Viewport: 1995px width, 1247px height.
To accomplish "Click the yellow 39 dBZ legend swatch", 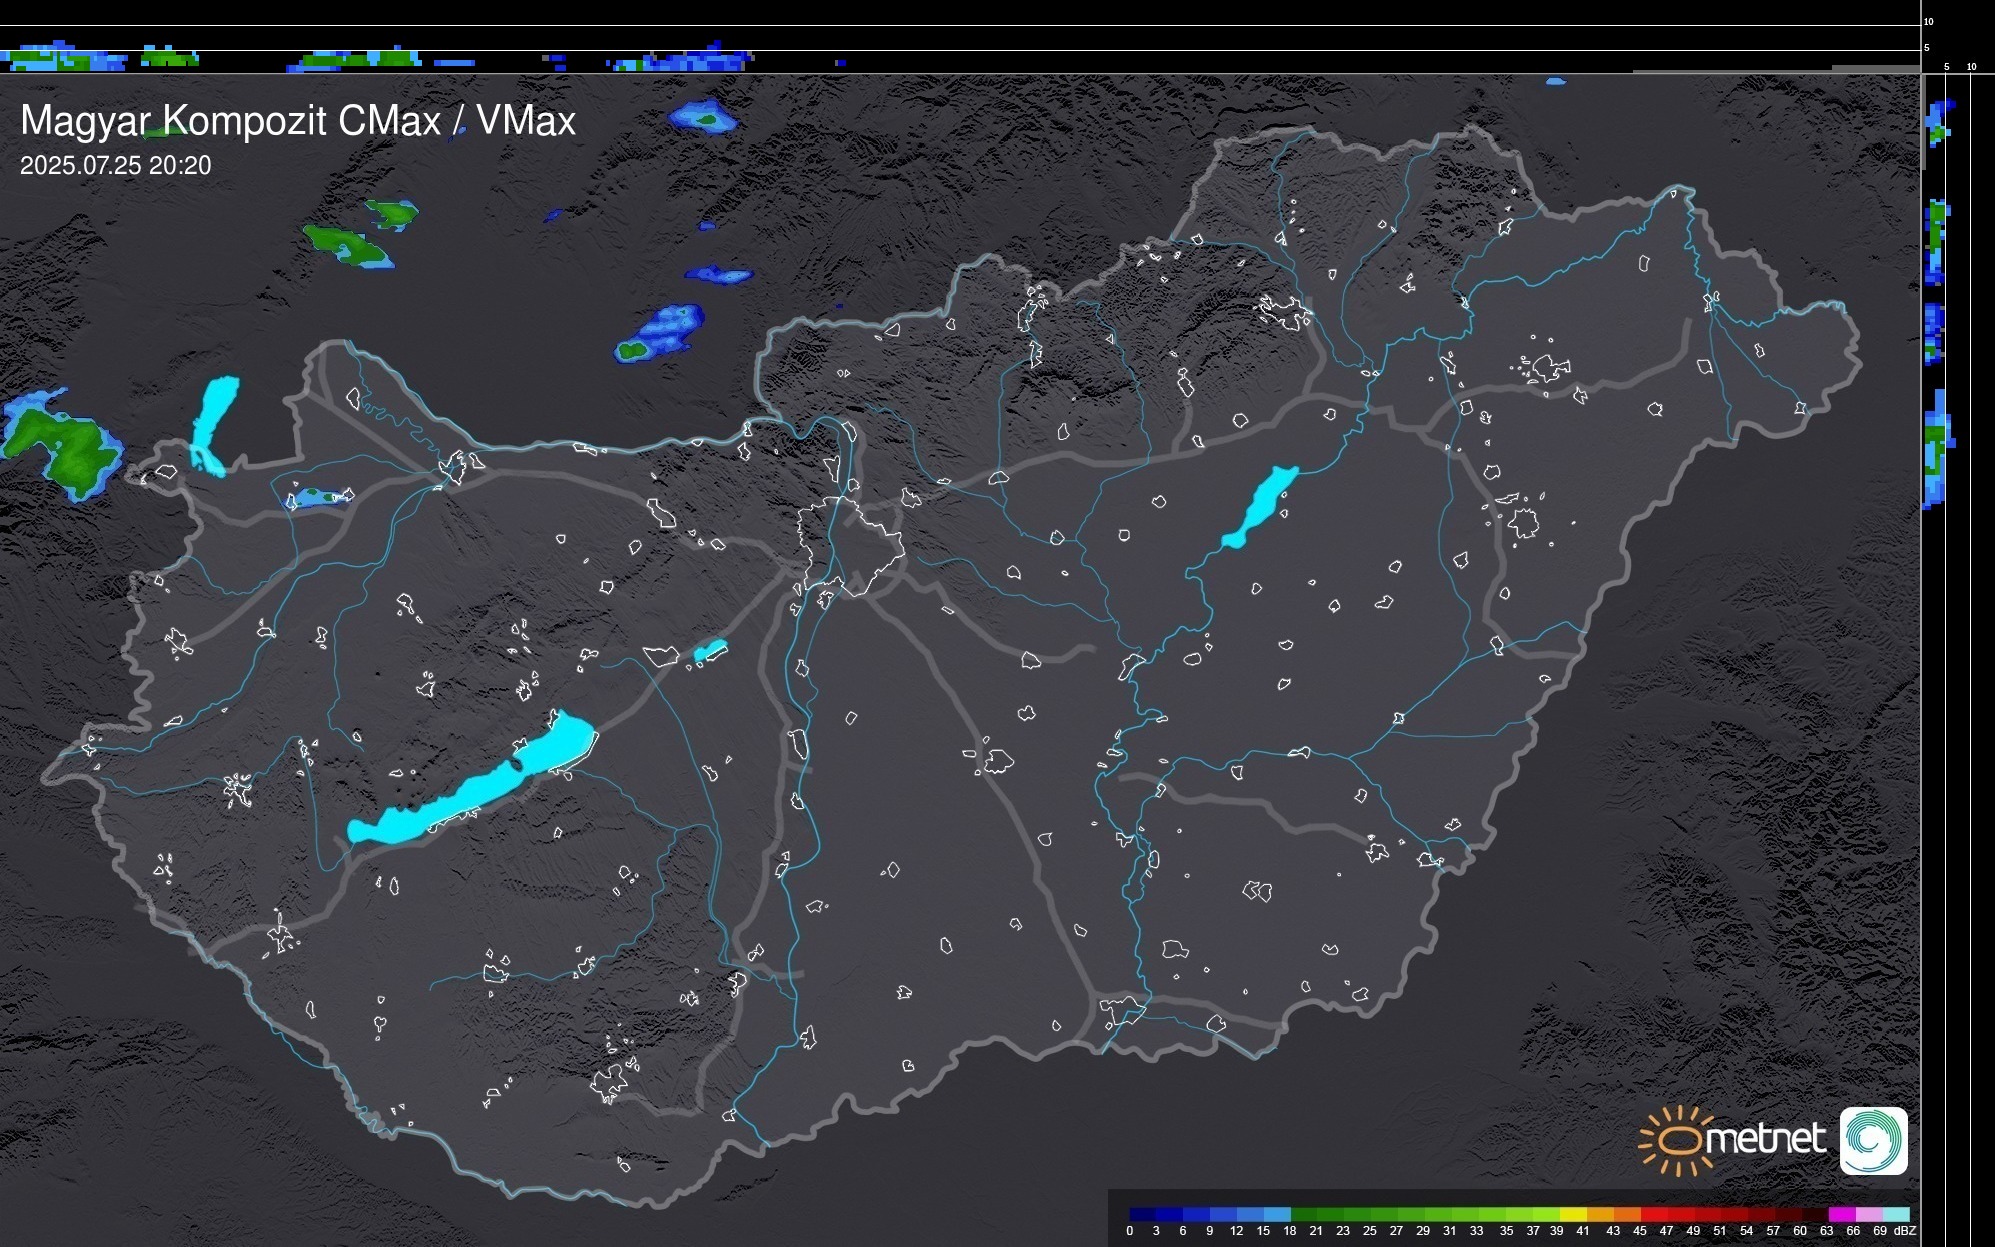I will pyautogui.click(x=1573, y=1214).
